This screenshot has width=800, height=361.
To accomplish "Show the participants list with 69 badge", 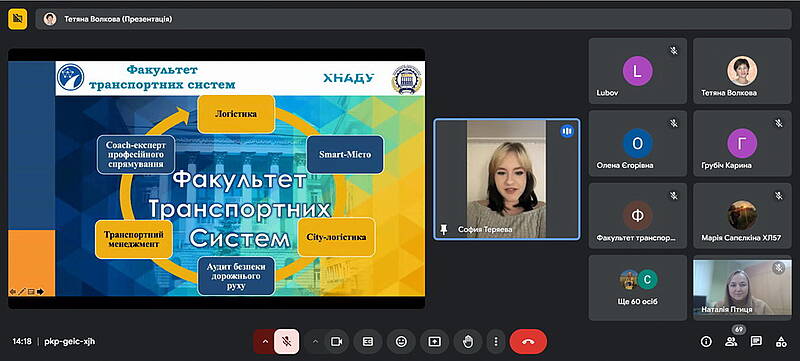I will point(732,342).
